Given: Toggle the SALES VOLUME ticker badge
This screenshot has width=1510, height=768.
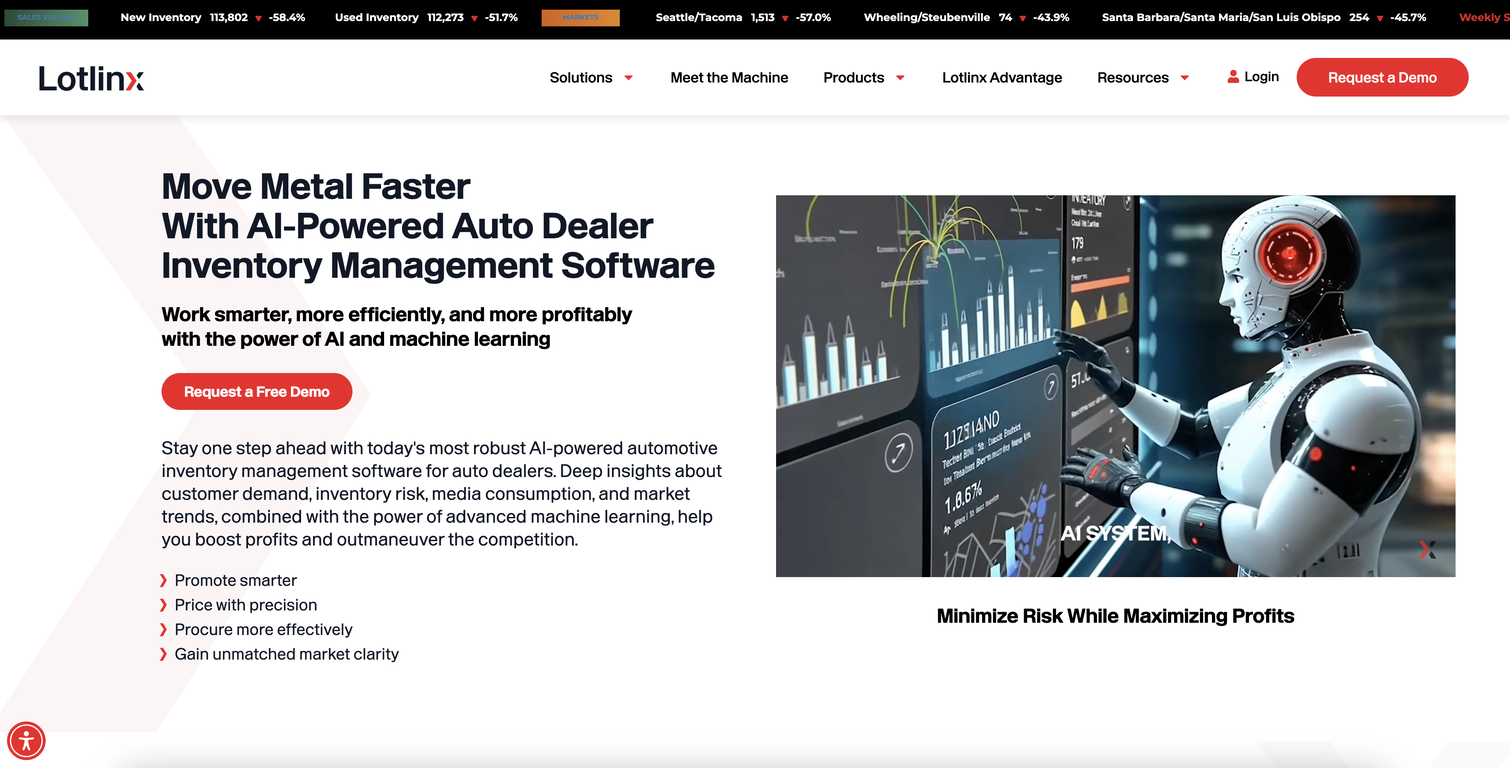Looking at the screenshot, I should point(46,17).
